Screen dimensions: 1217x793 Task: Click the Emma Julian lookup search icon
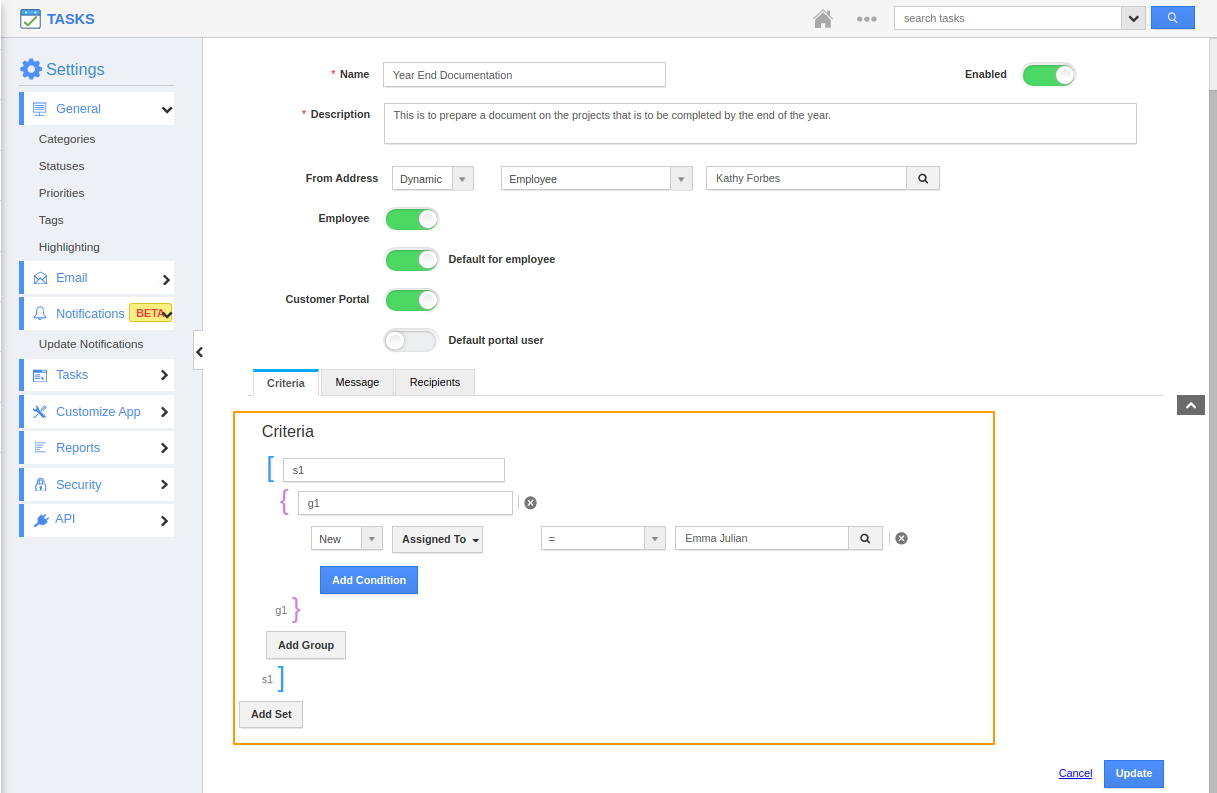point(865,538)
